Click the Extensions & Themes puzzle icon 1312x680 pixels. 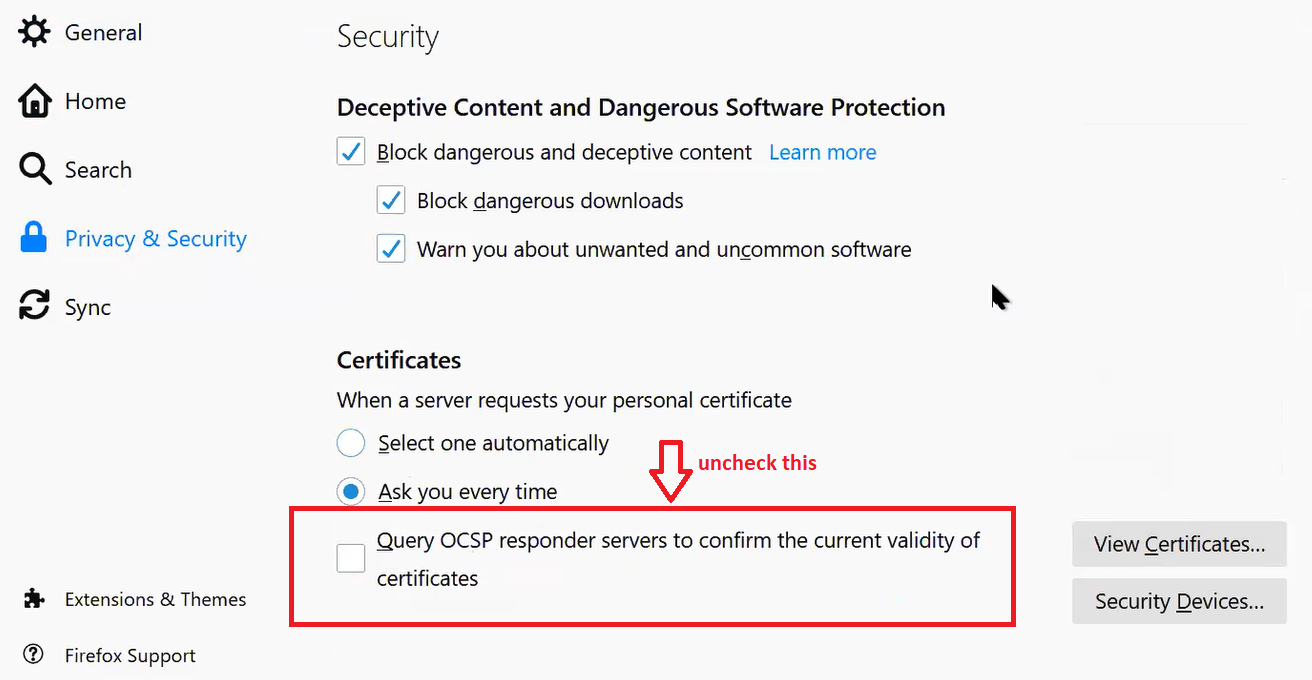click(x=34, y=598)
